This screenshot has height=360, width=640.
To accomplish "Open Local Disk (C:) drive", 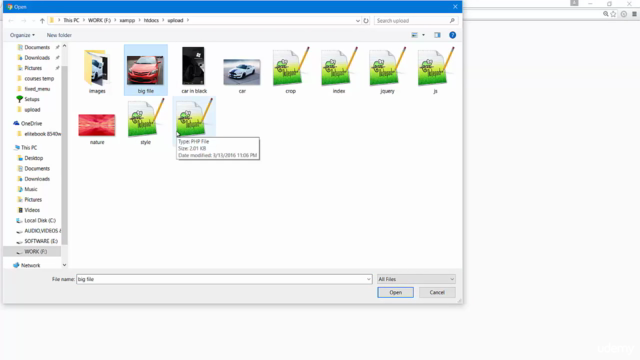I will click(x=40, y=220).
